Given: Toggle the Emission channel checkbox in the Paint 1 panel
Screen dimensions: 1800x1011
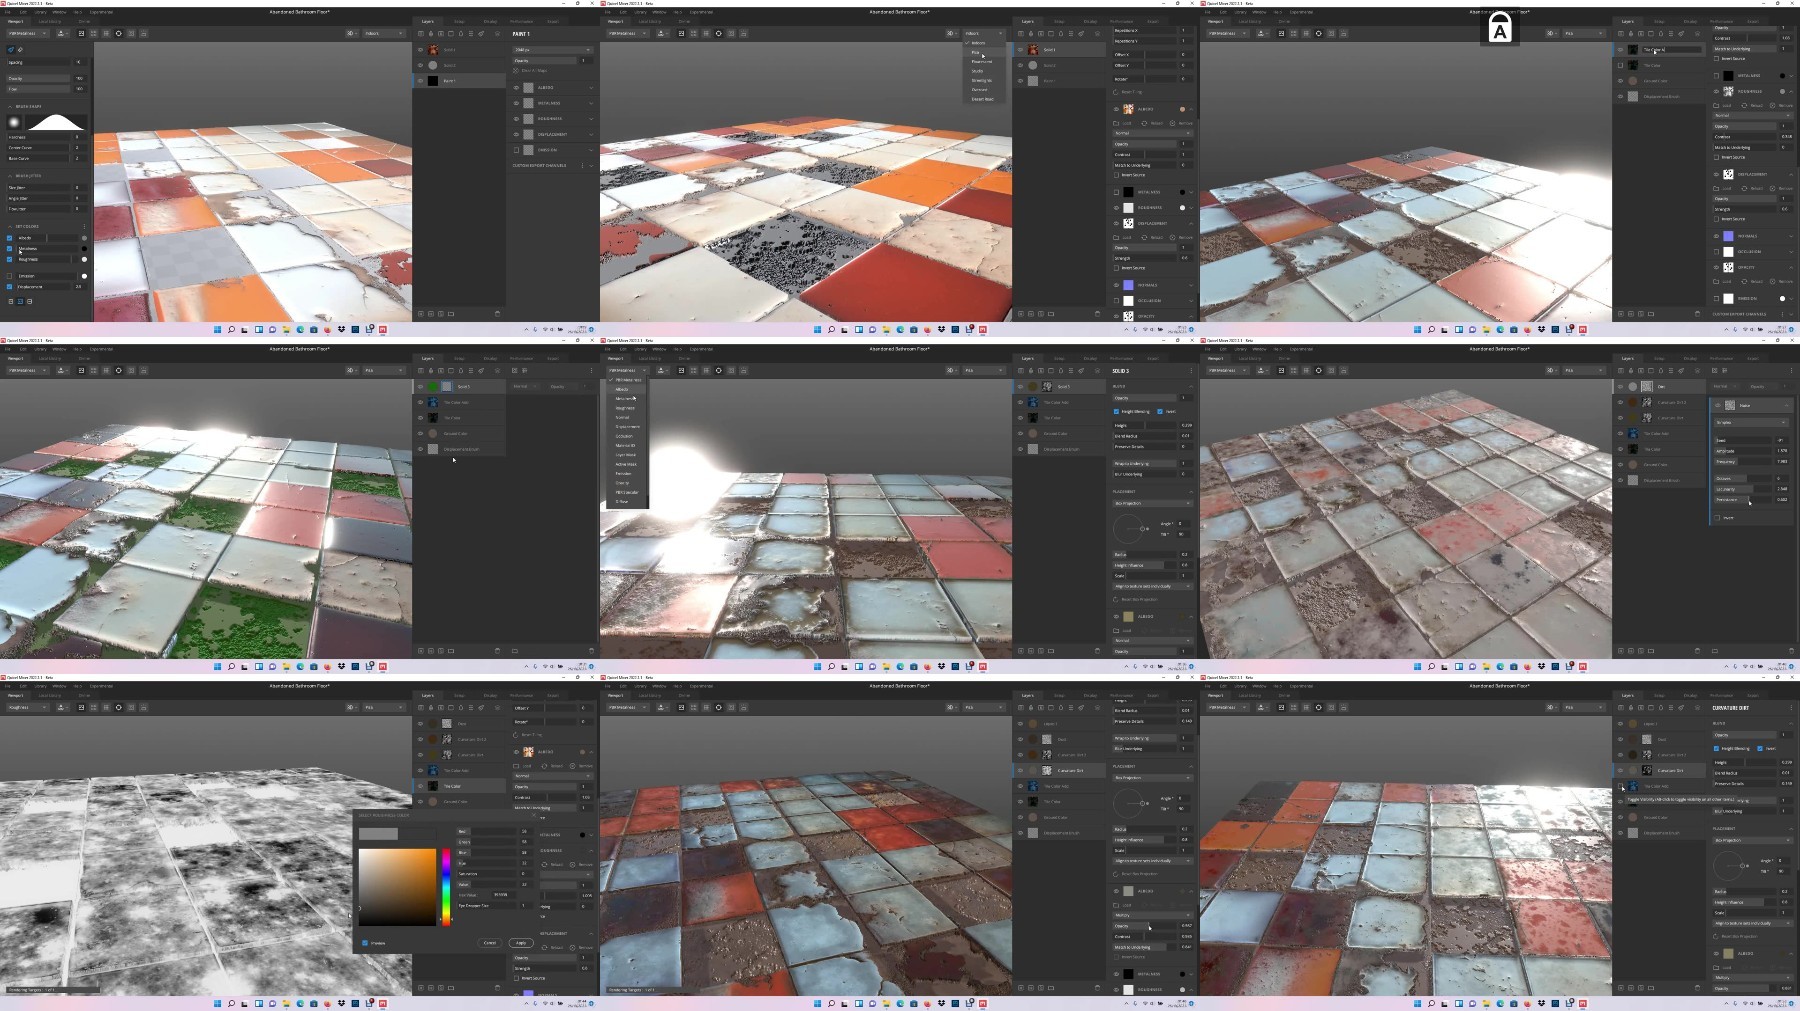Looking at the screenshot, I should pyautogui.click(x=516, y=150).
